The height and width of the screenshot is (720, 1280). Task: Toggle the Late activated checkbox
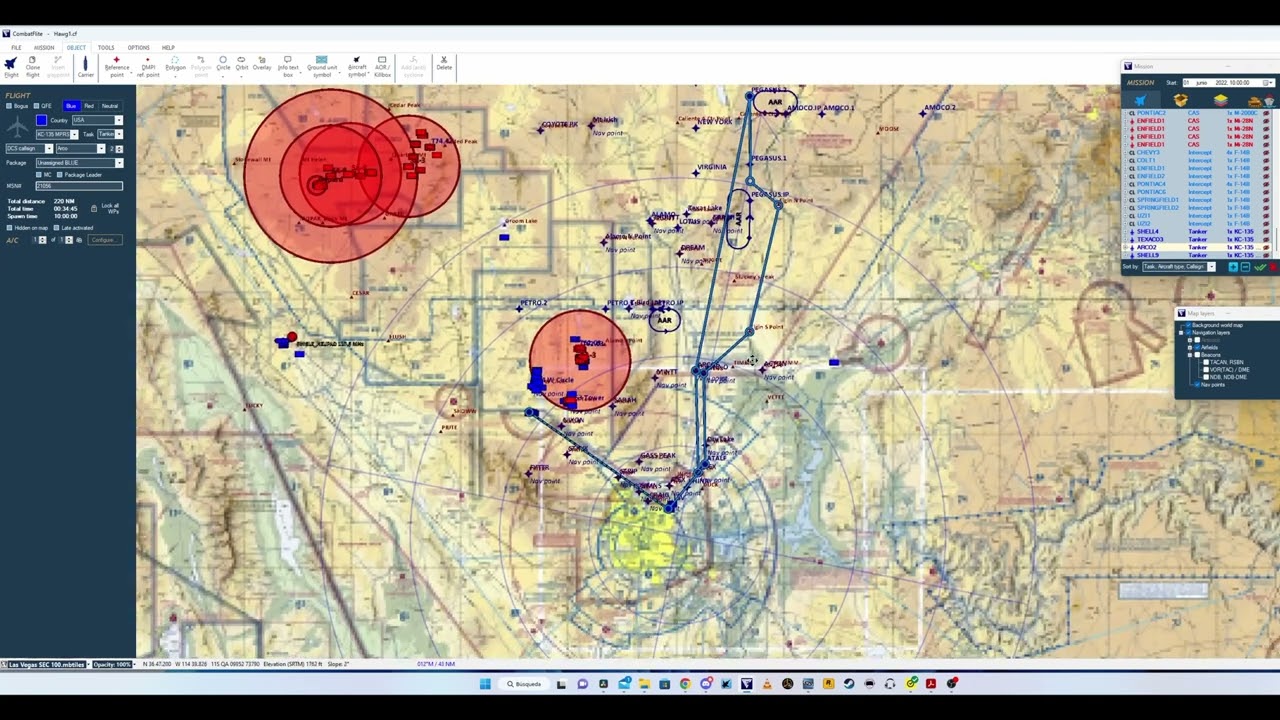(x=57, y=228)
